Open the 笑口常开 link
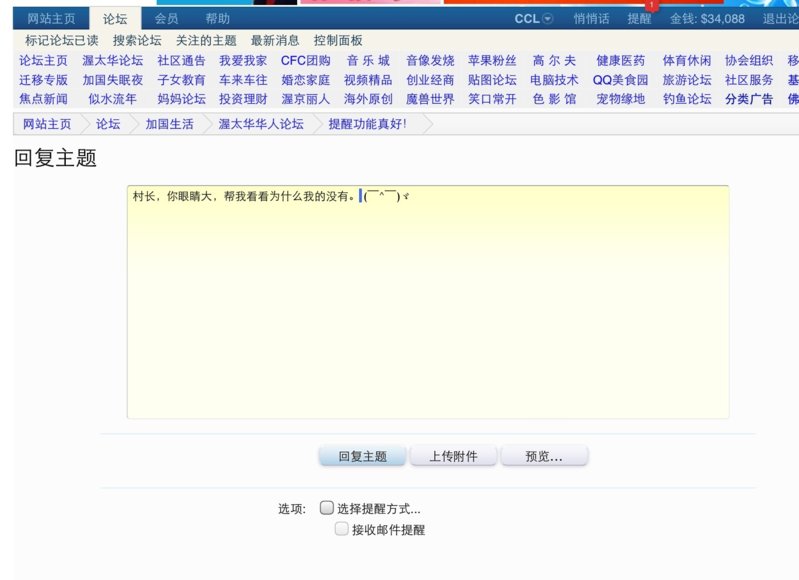 pos(492,99)
